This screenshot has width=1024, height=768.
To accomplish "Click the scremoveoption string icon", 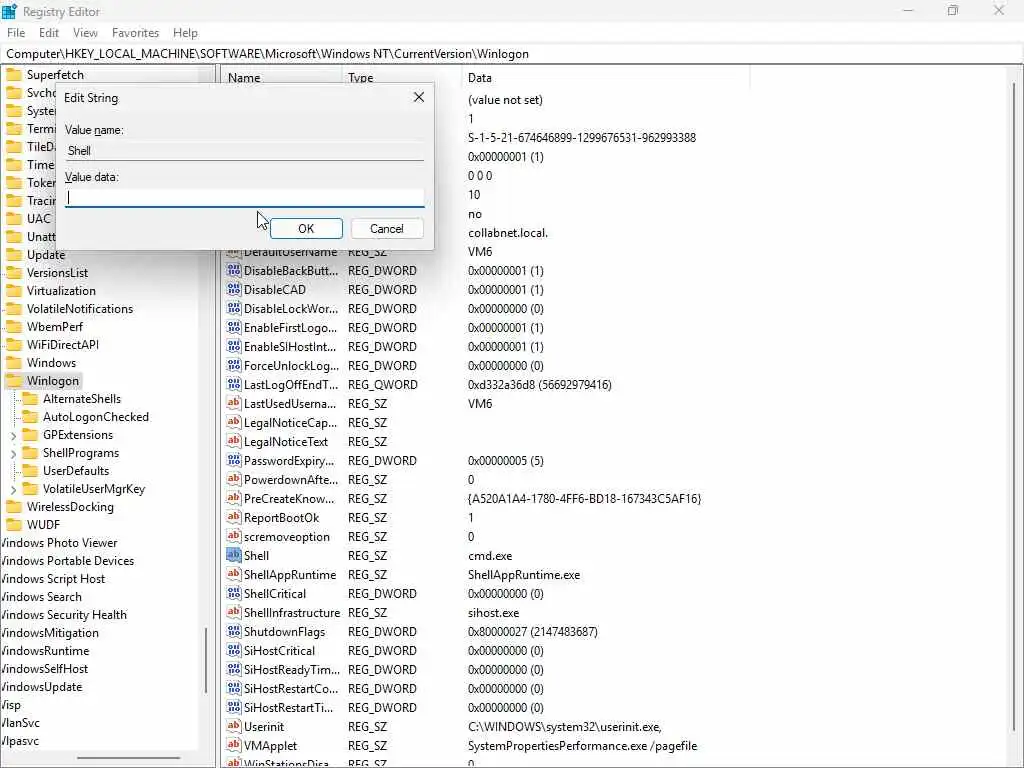I will click(x=233, y=536).
